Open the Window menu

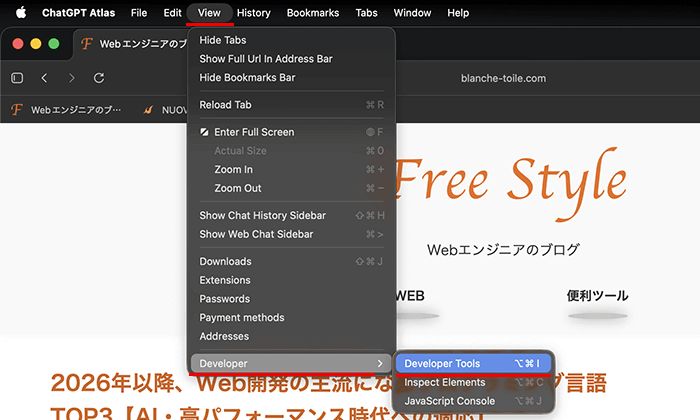(x=412, y=13)
